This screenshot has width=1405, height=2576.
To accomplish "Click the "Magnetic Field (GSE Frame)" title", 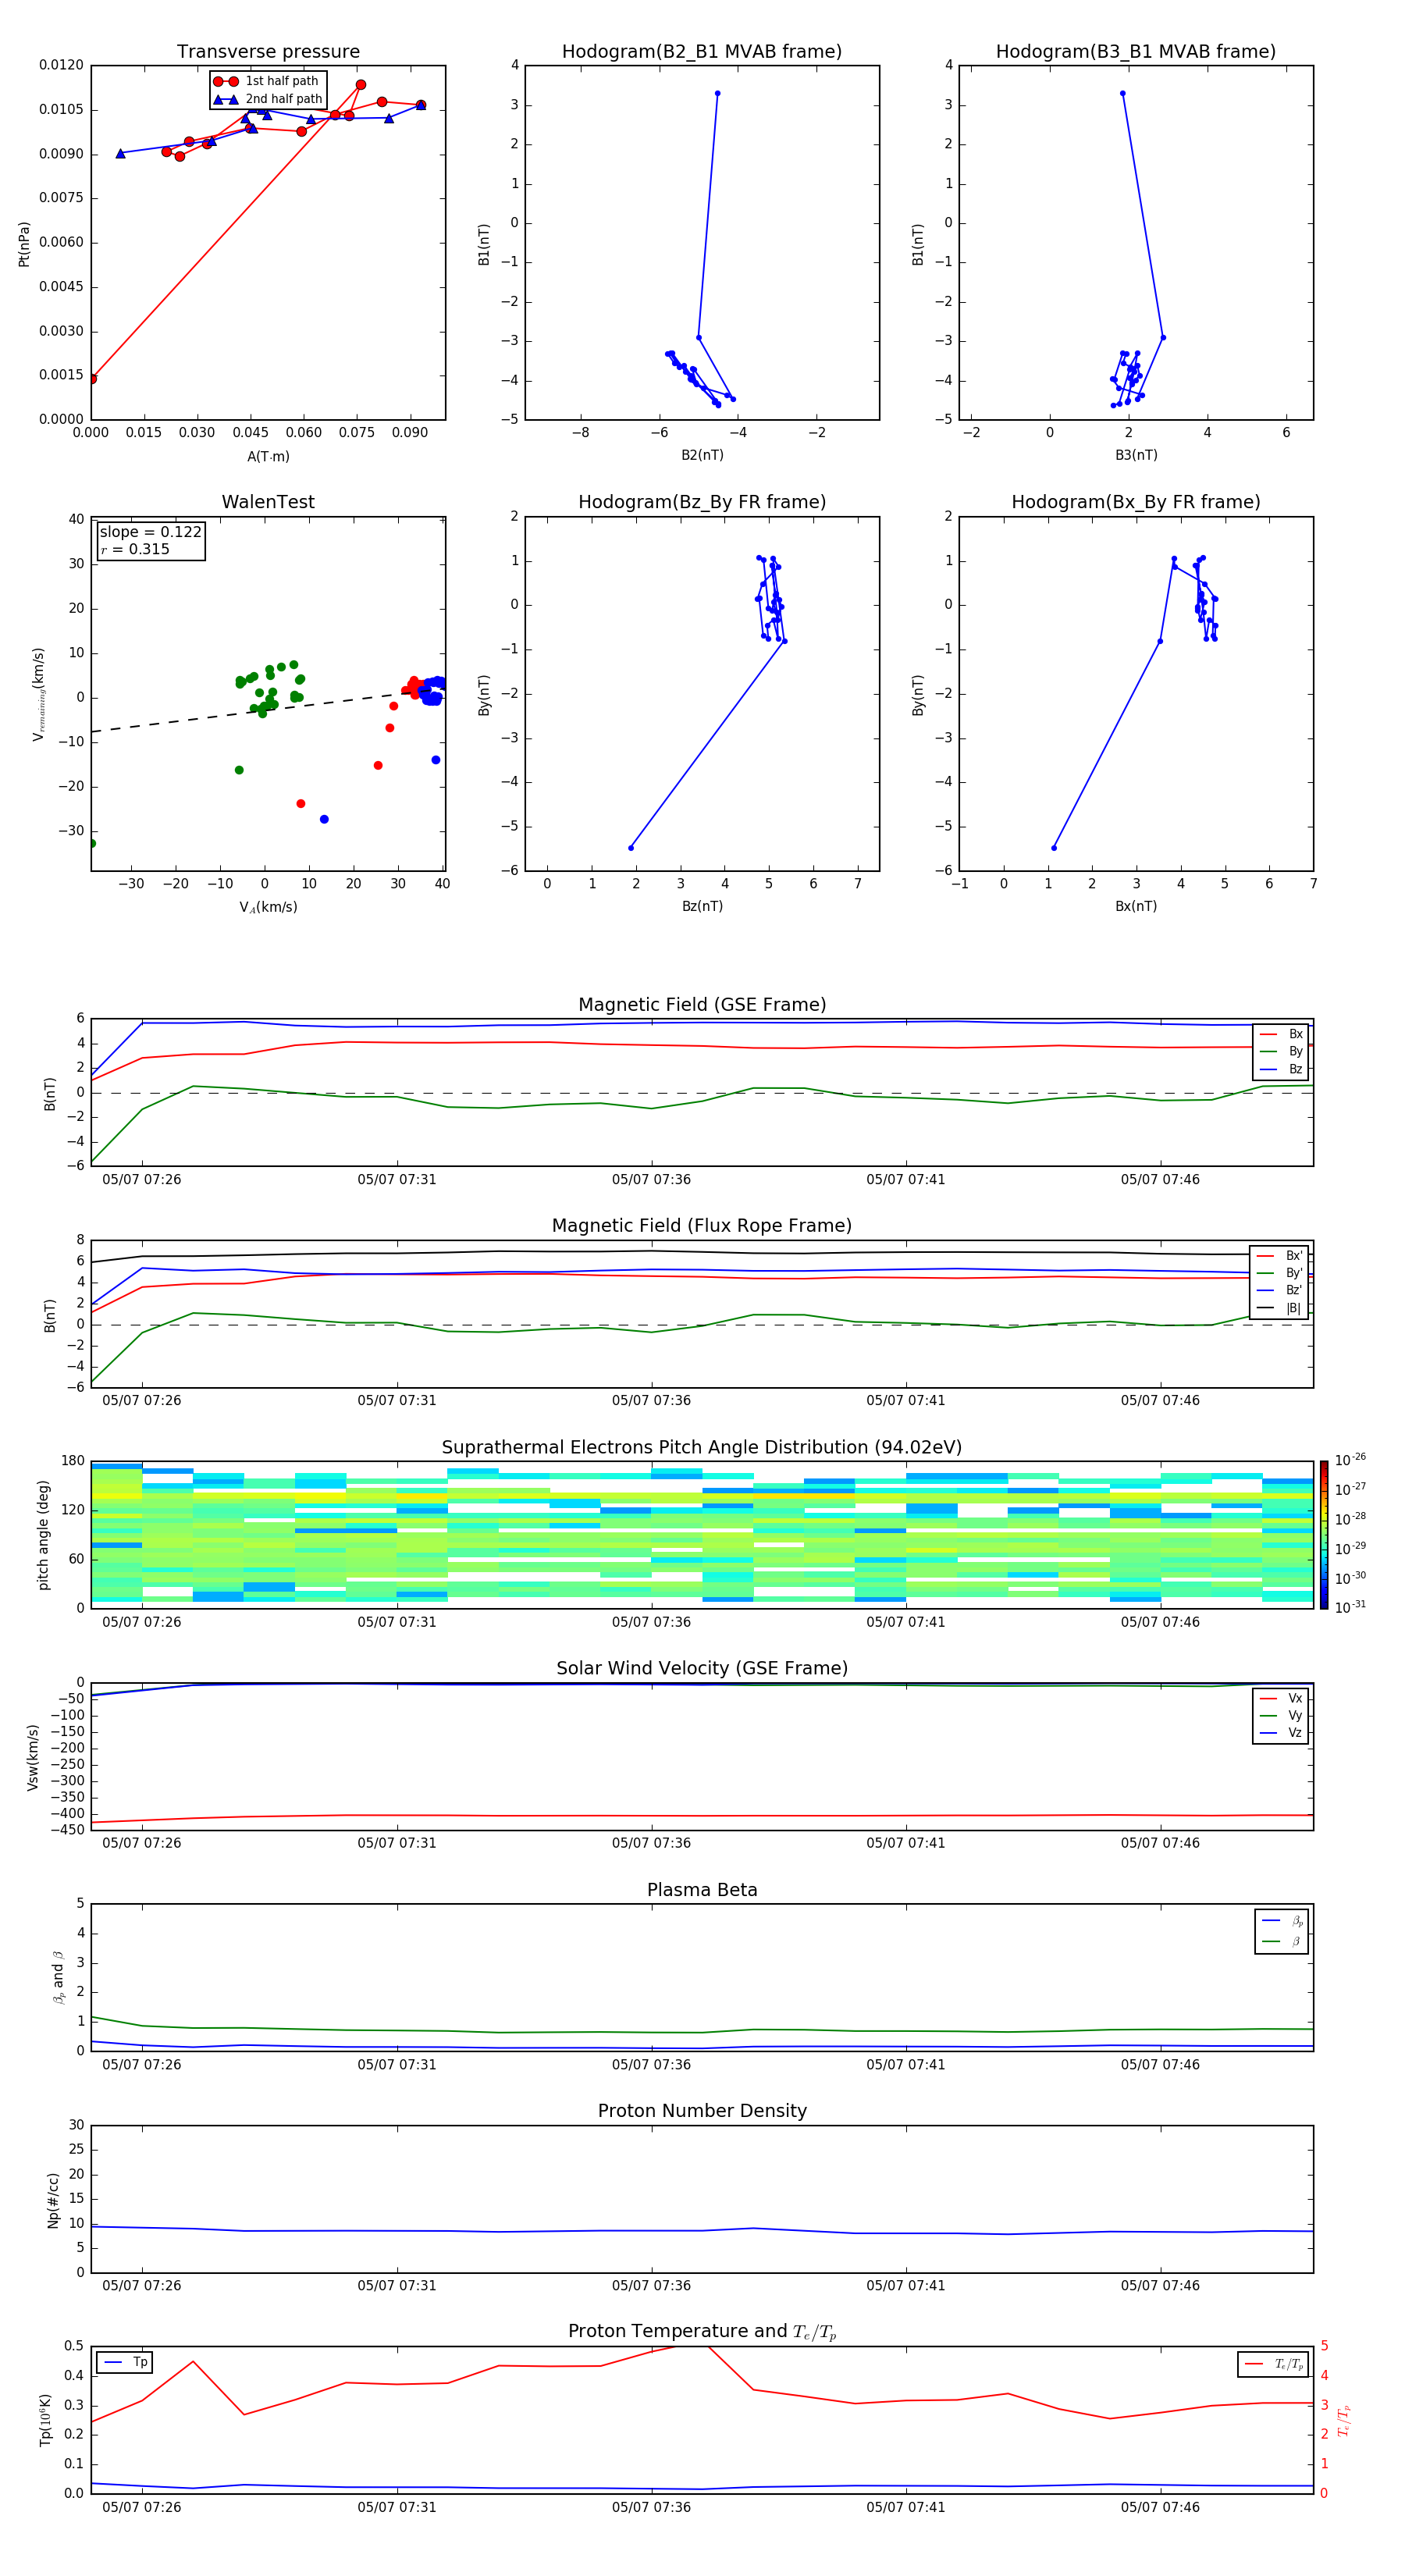I will coord(702,1005).
